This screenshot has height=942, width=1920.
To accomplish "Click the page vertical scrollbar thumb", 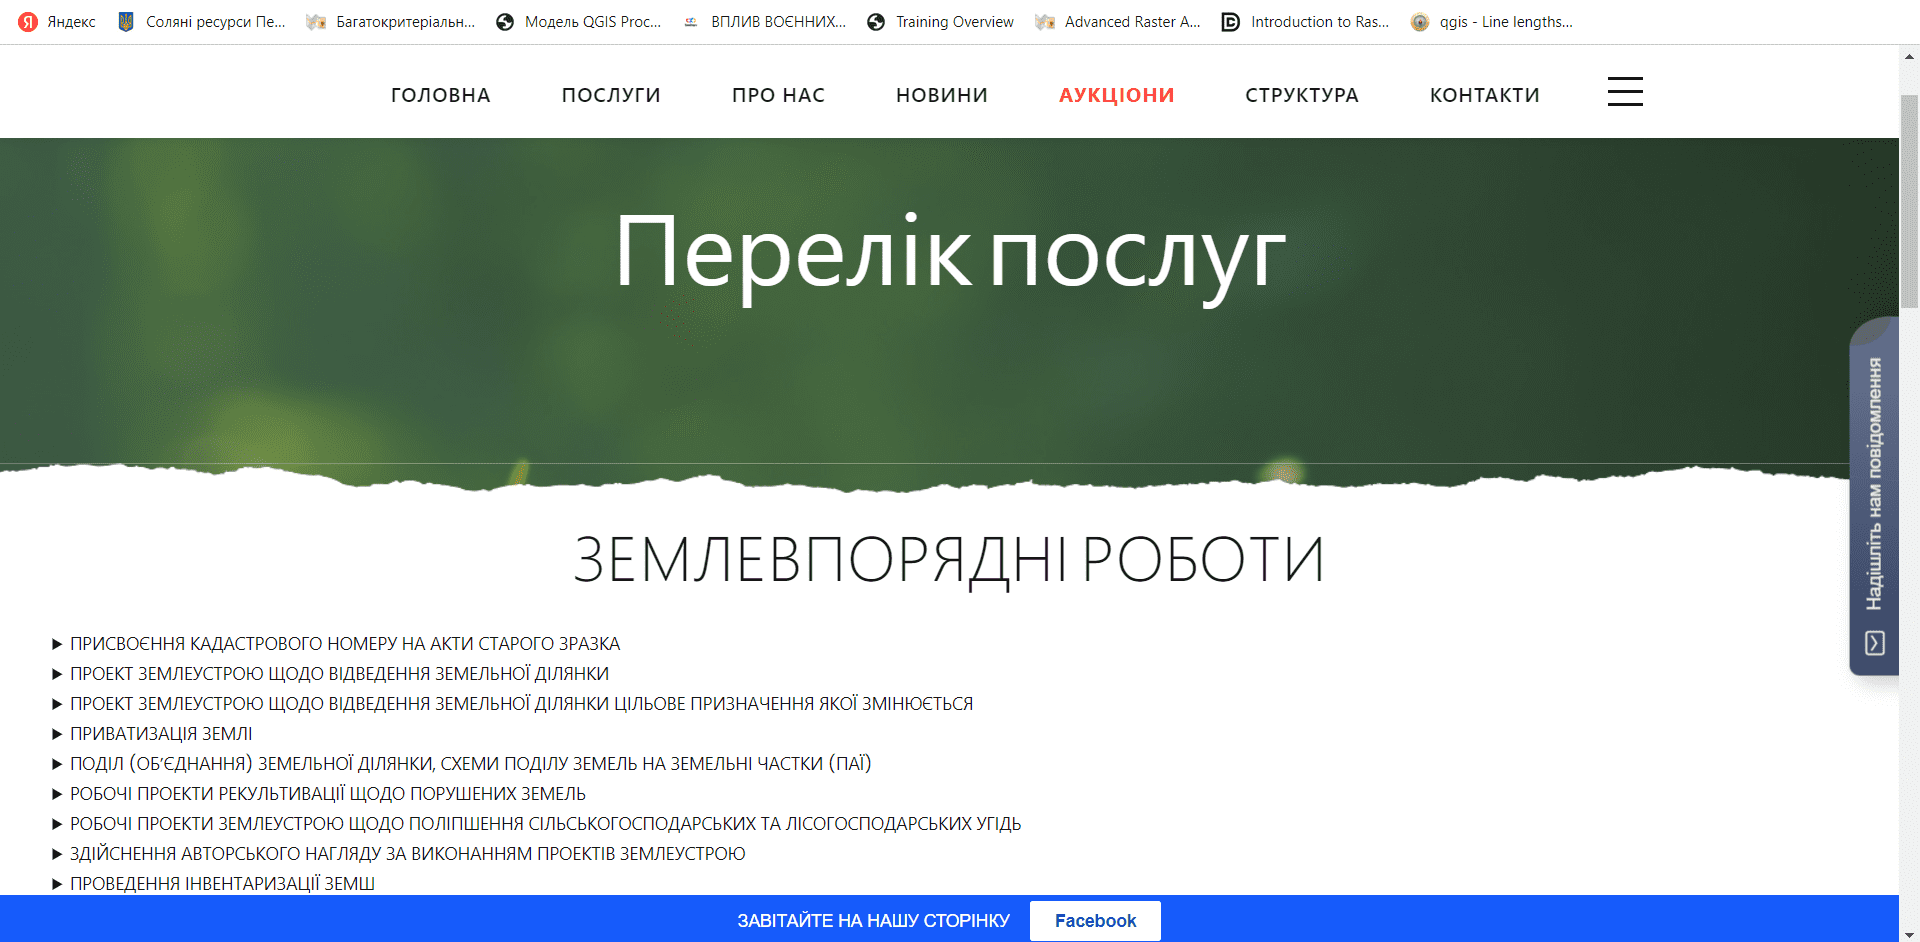I will tap(1909, 200).
